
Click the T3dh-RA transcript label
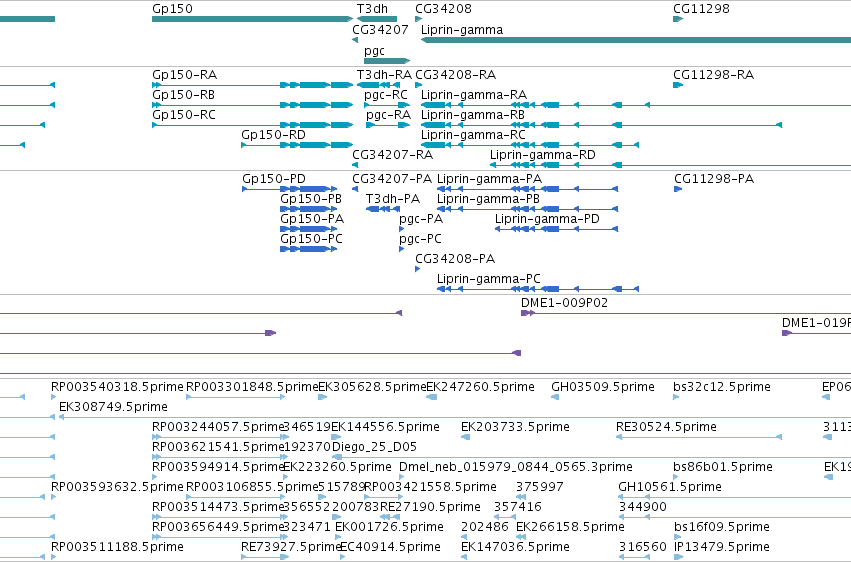(384, 75)
